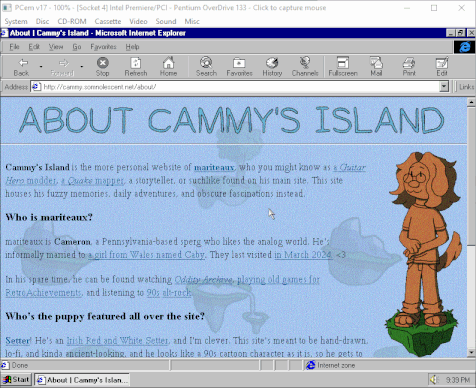This screenshot has width=476, height=388.
Task: Click the page icon in Address bar
Action: point(36,87)
